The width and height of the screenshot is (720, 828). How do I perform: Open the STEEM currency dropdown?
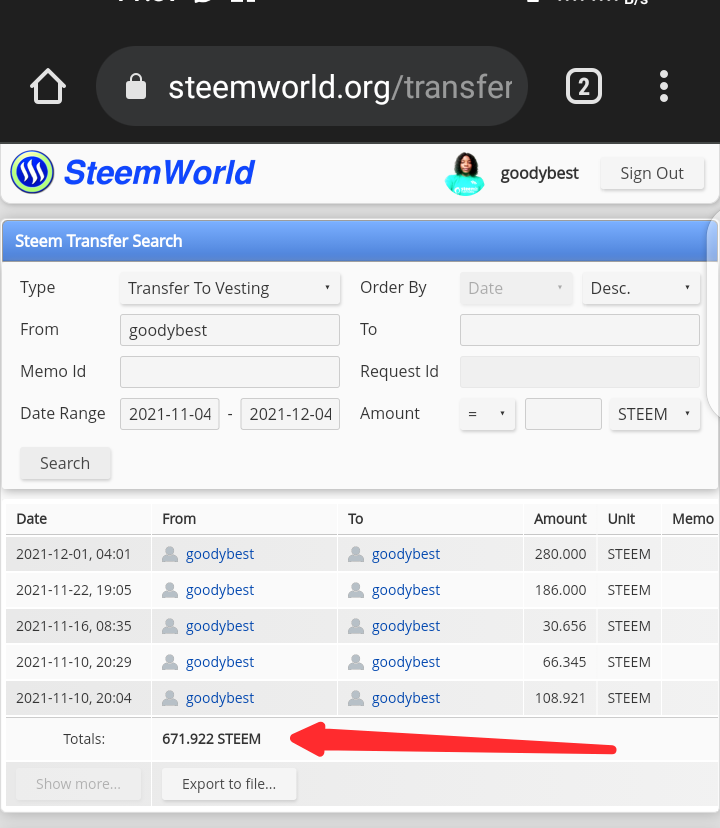(655, 414)
